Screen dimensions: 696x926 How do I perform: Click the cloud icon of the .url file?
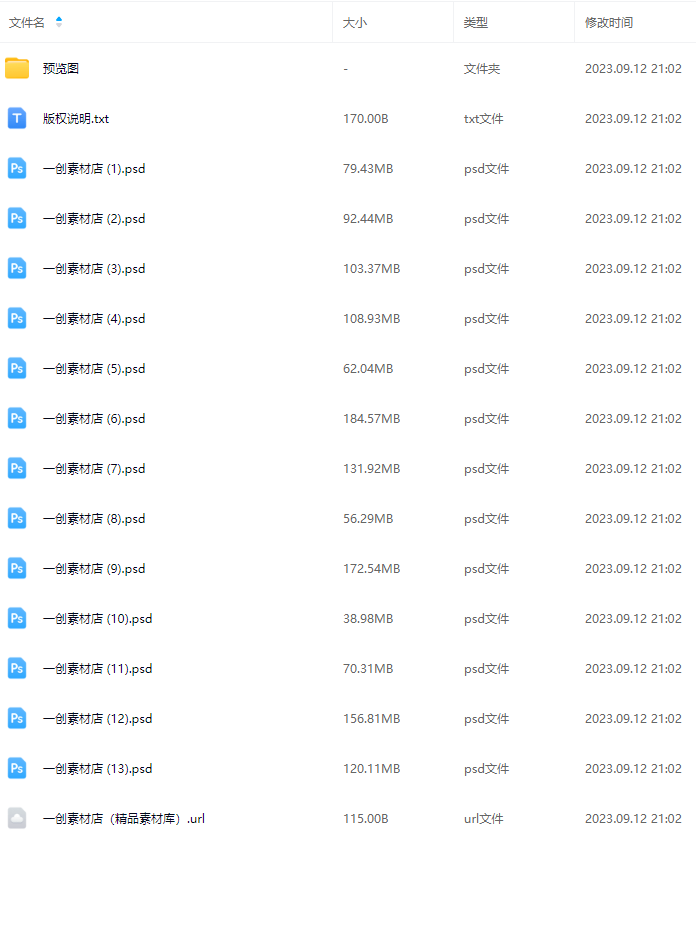tap(17, 819)
